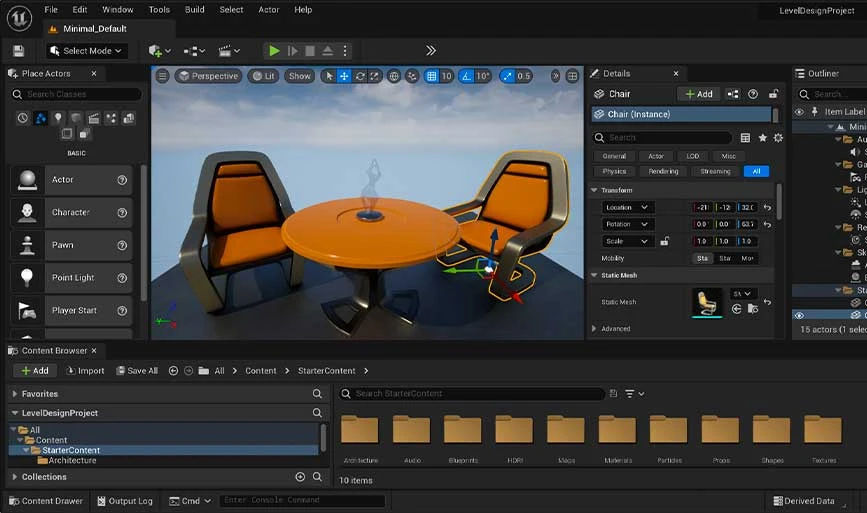
Task: Activate the scale tool in viewport
Action: [374, 76]
